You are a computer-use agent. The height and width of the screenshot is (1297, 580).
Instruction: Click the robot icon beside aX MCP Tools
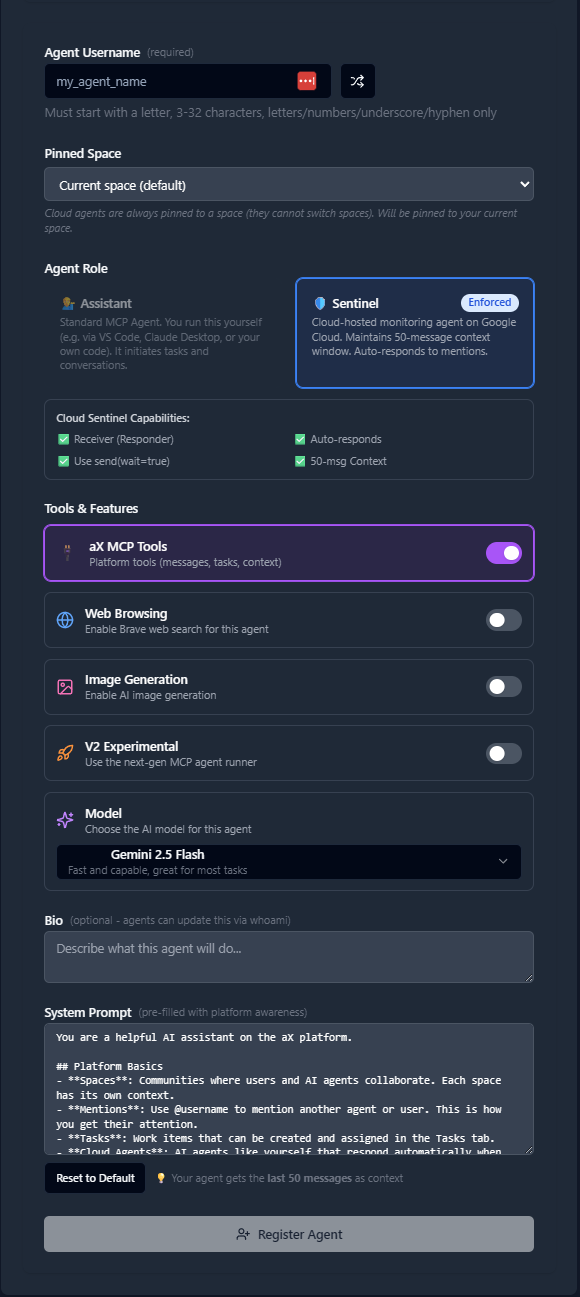(64, 552)
